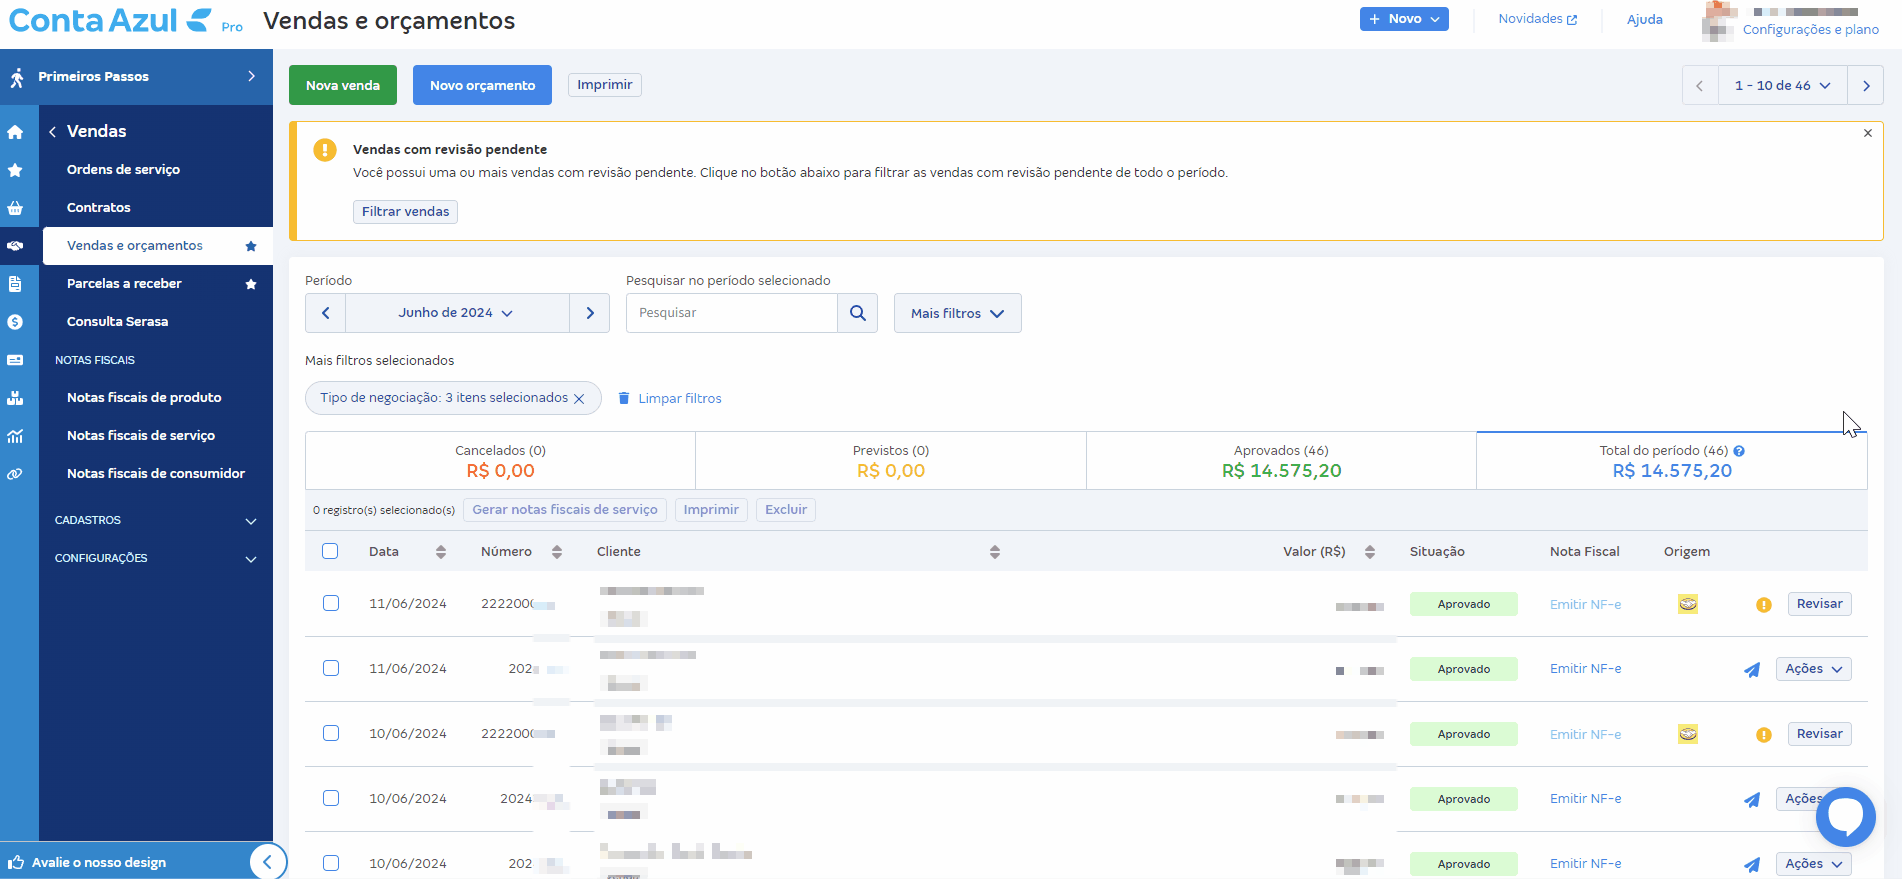Check the third 10/06/2024 row checkbox

pos(331,863)
